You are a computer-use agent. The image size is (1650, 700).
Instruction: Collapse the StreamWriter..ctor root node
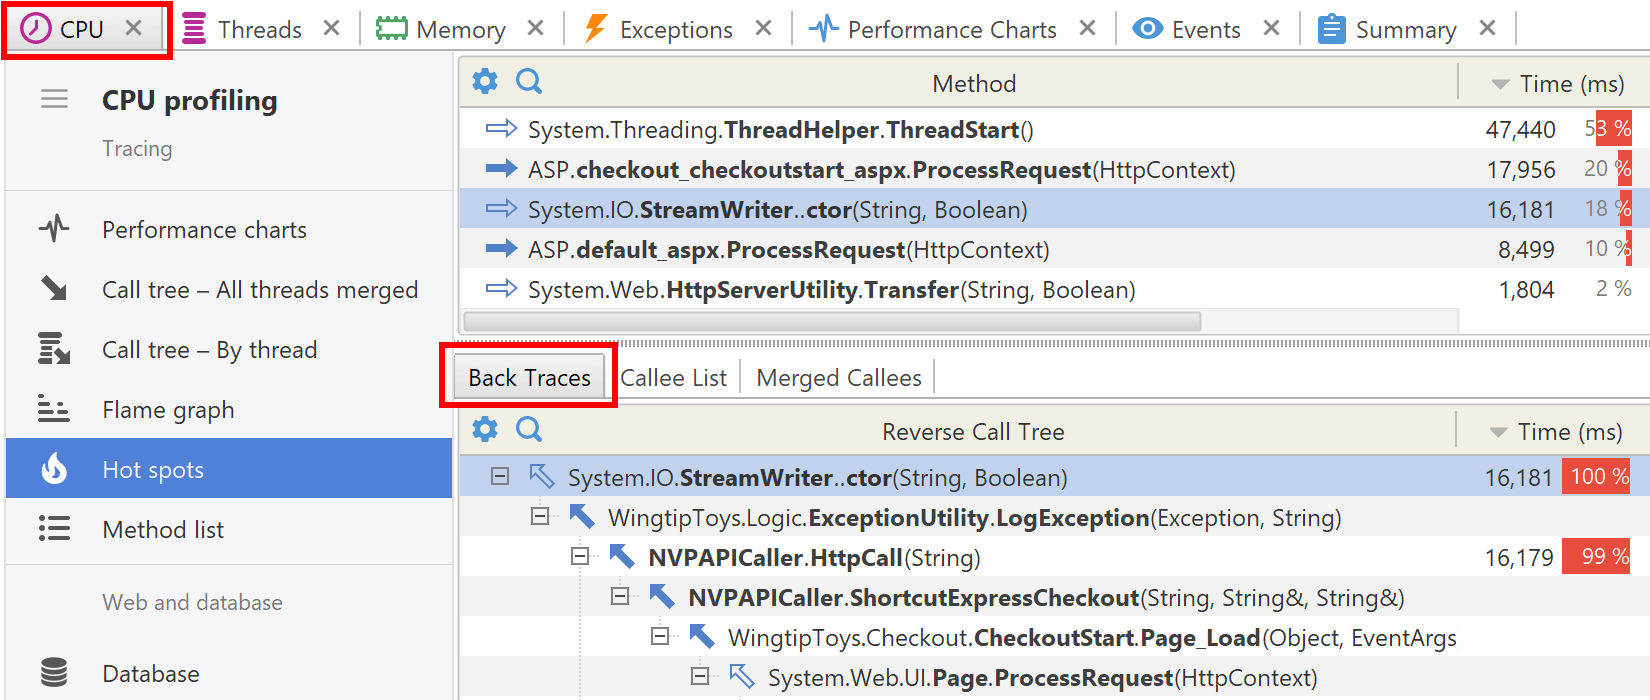[x=500, y=477]
